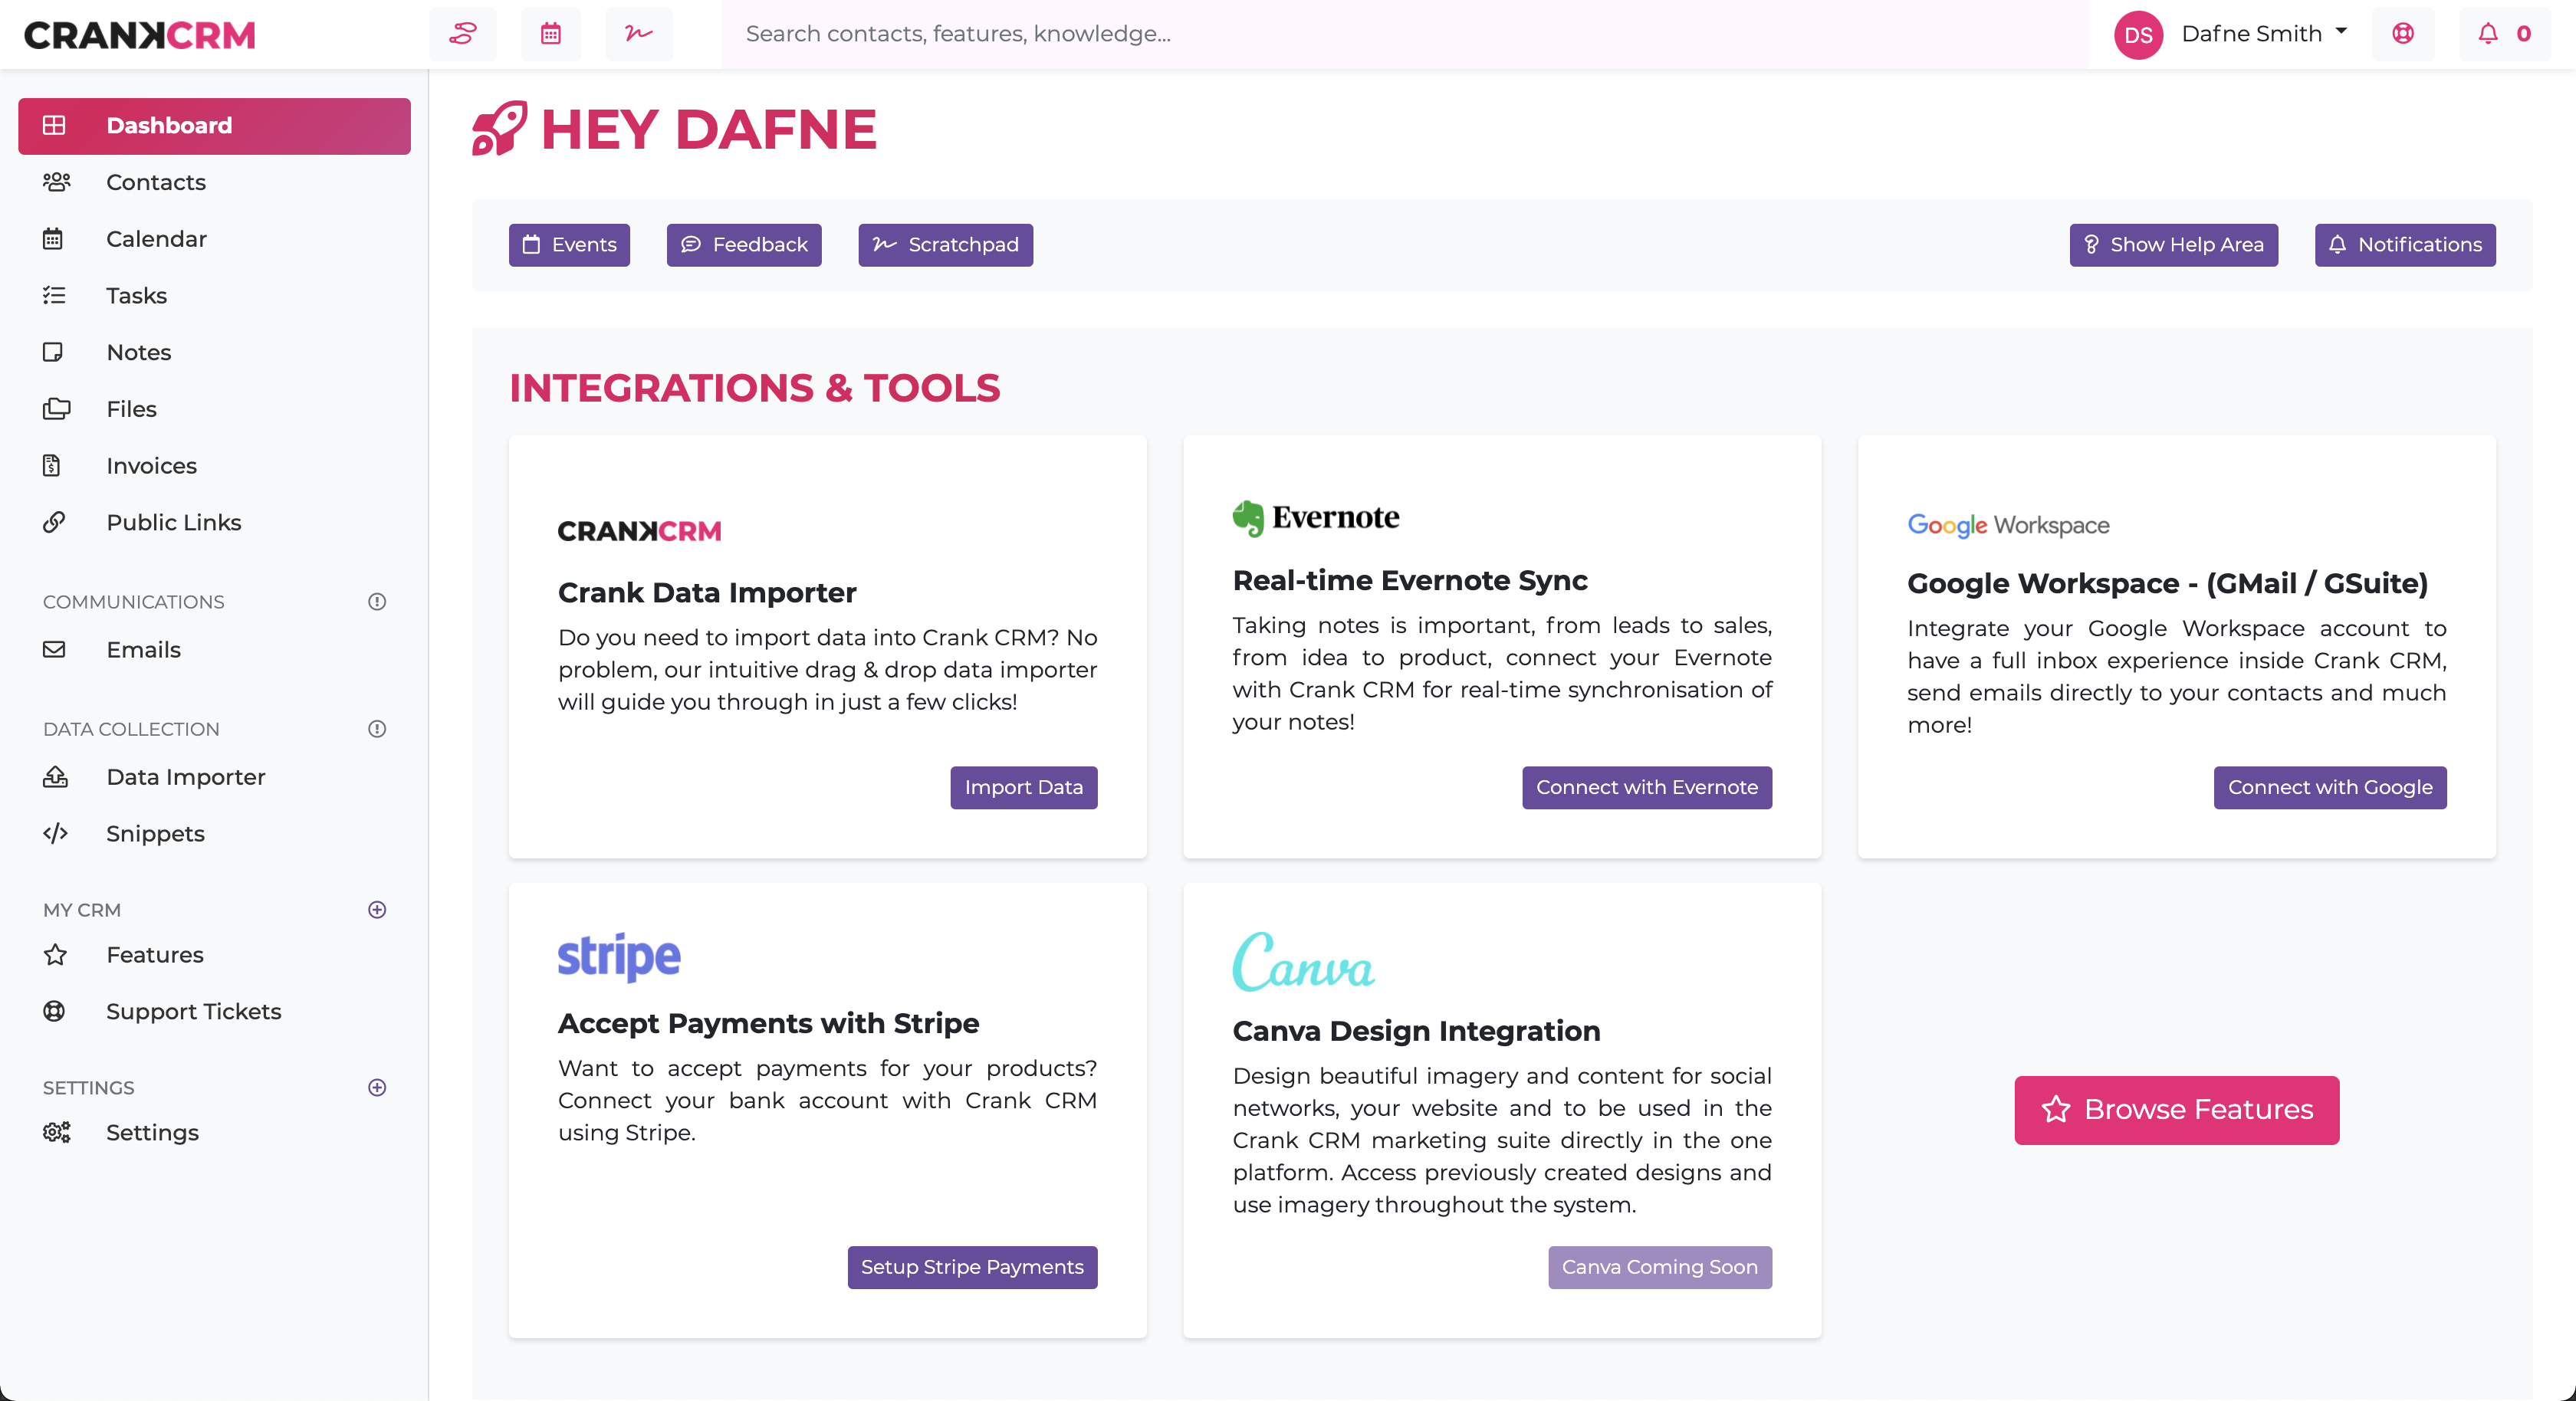
Task: Expand the SETTINGS section
Action: click(x=376, y=1088)
